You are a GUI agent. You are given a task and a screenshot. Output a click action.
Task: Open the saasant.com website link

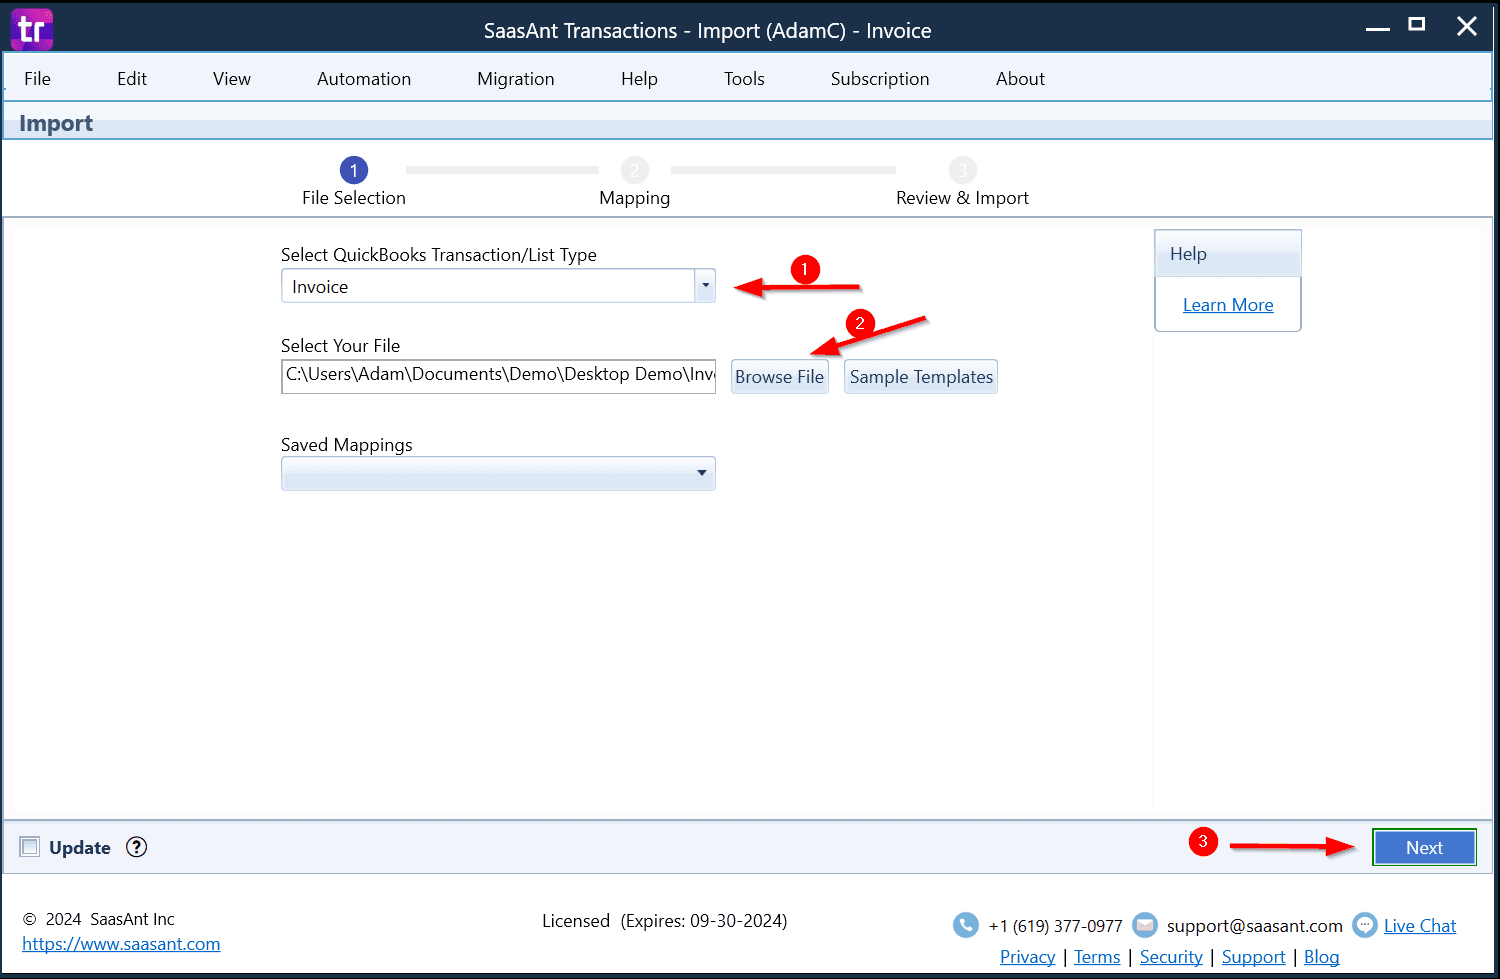pos(121,944)
